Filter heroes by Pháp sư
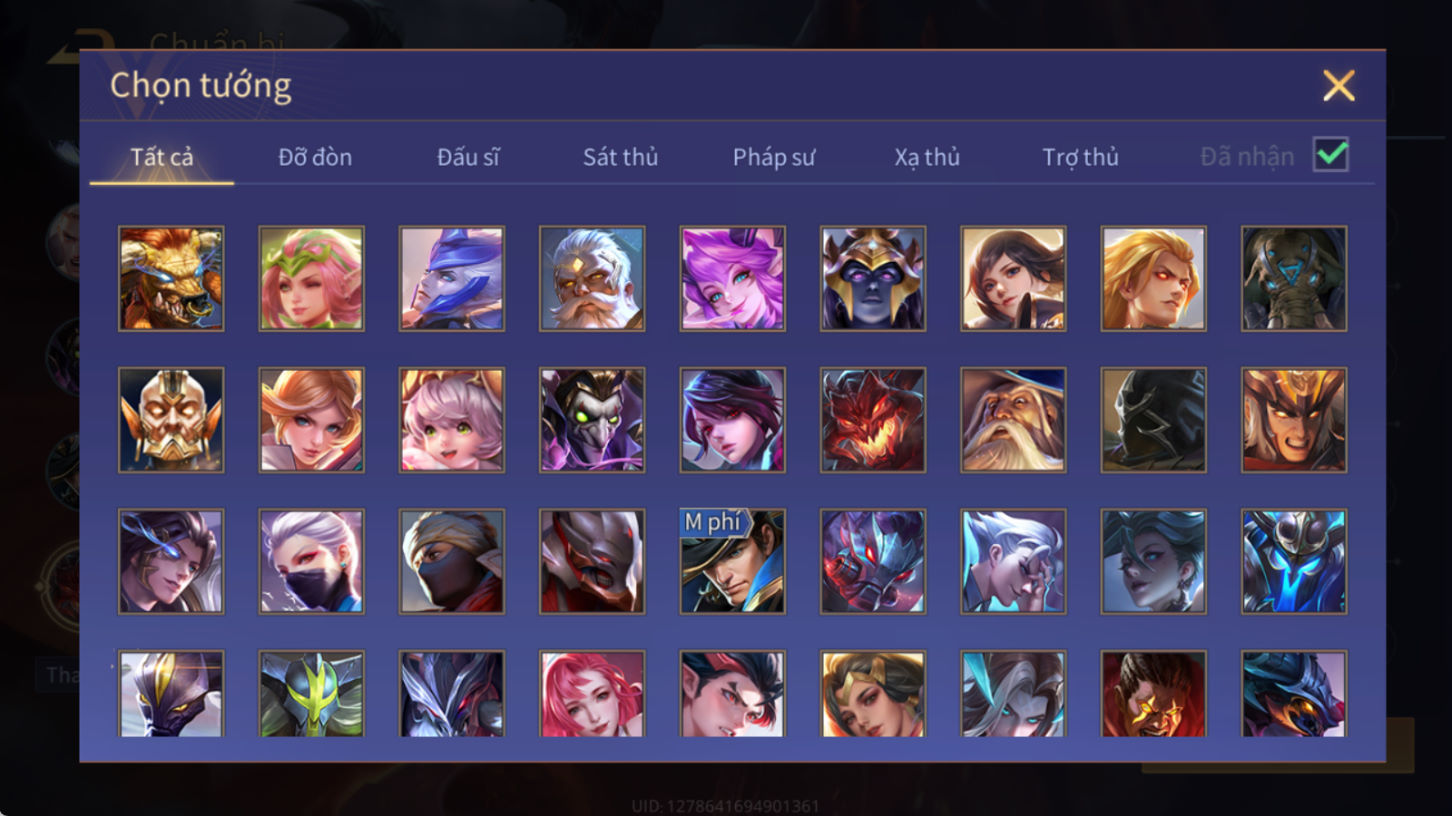Viewport: 1452px width, 816px height. tap(774, 157)
